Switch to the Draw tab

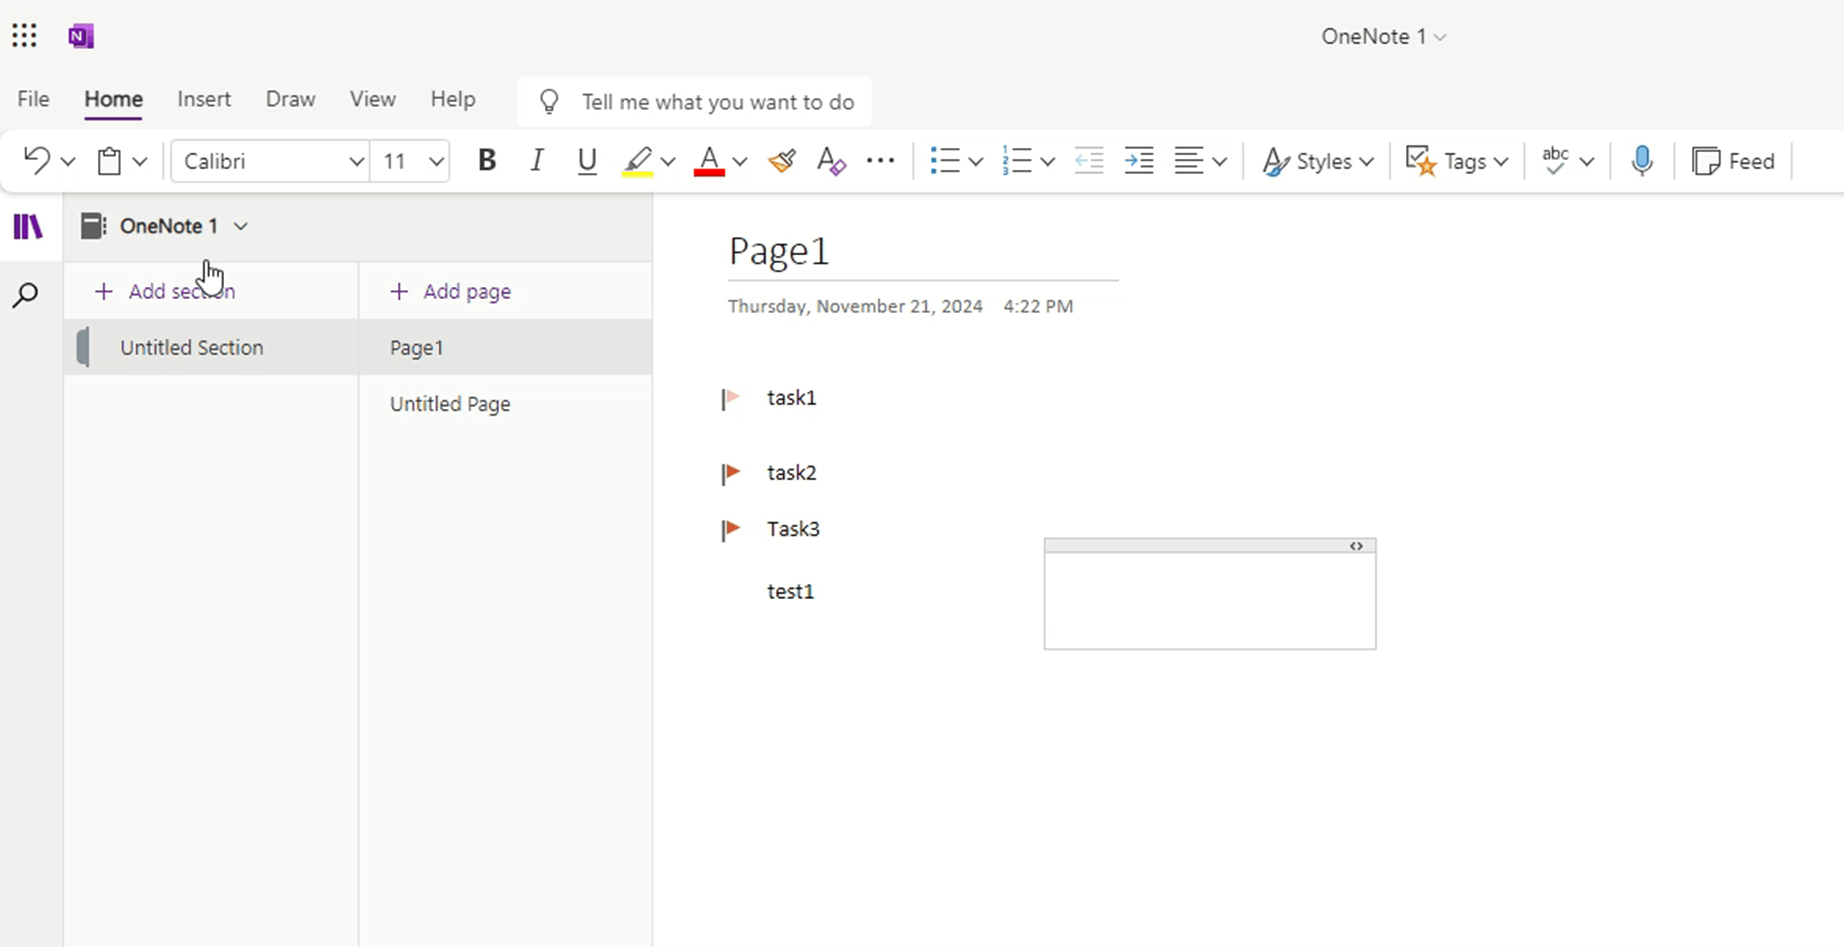point(289,99)
